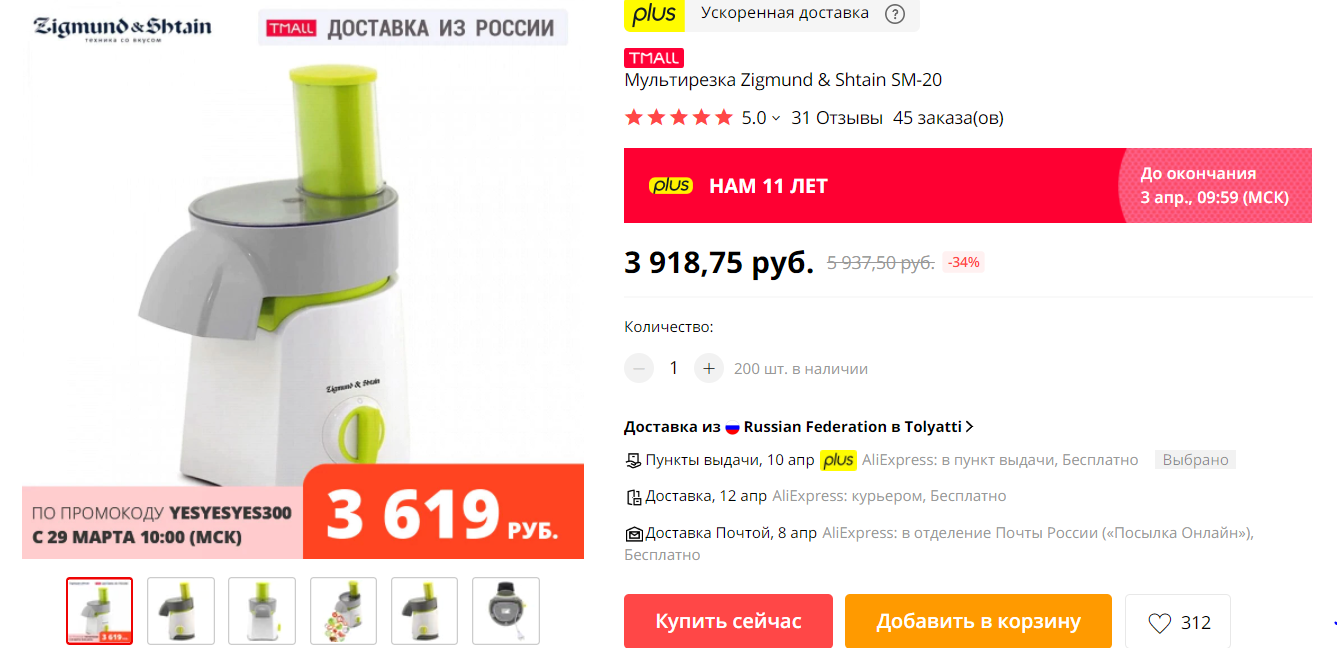This screenshot has height=648, width=1337.
Task: Expand the 5.0 rating dropdown chevron
Action: (x=776, y=118)
